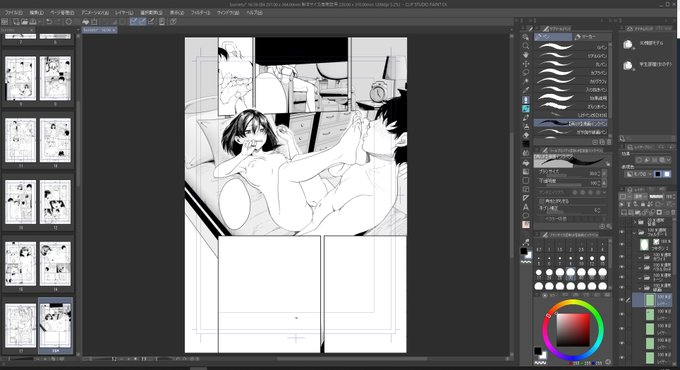Click magnifier icon at tool property panel bottom

[608, 226]
